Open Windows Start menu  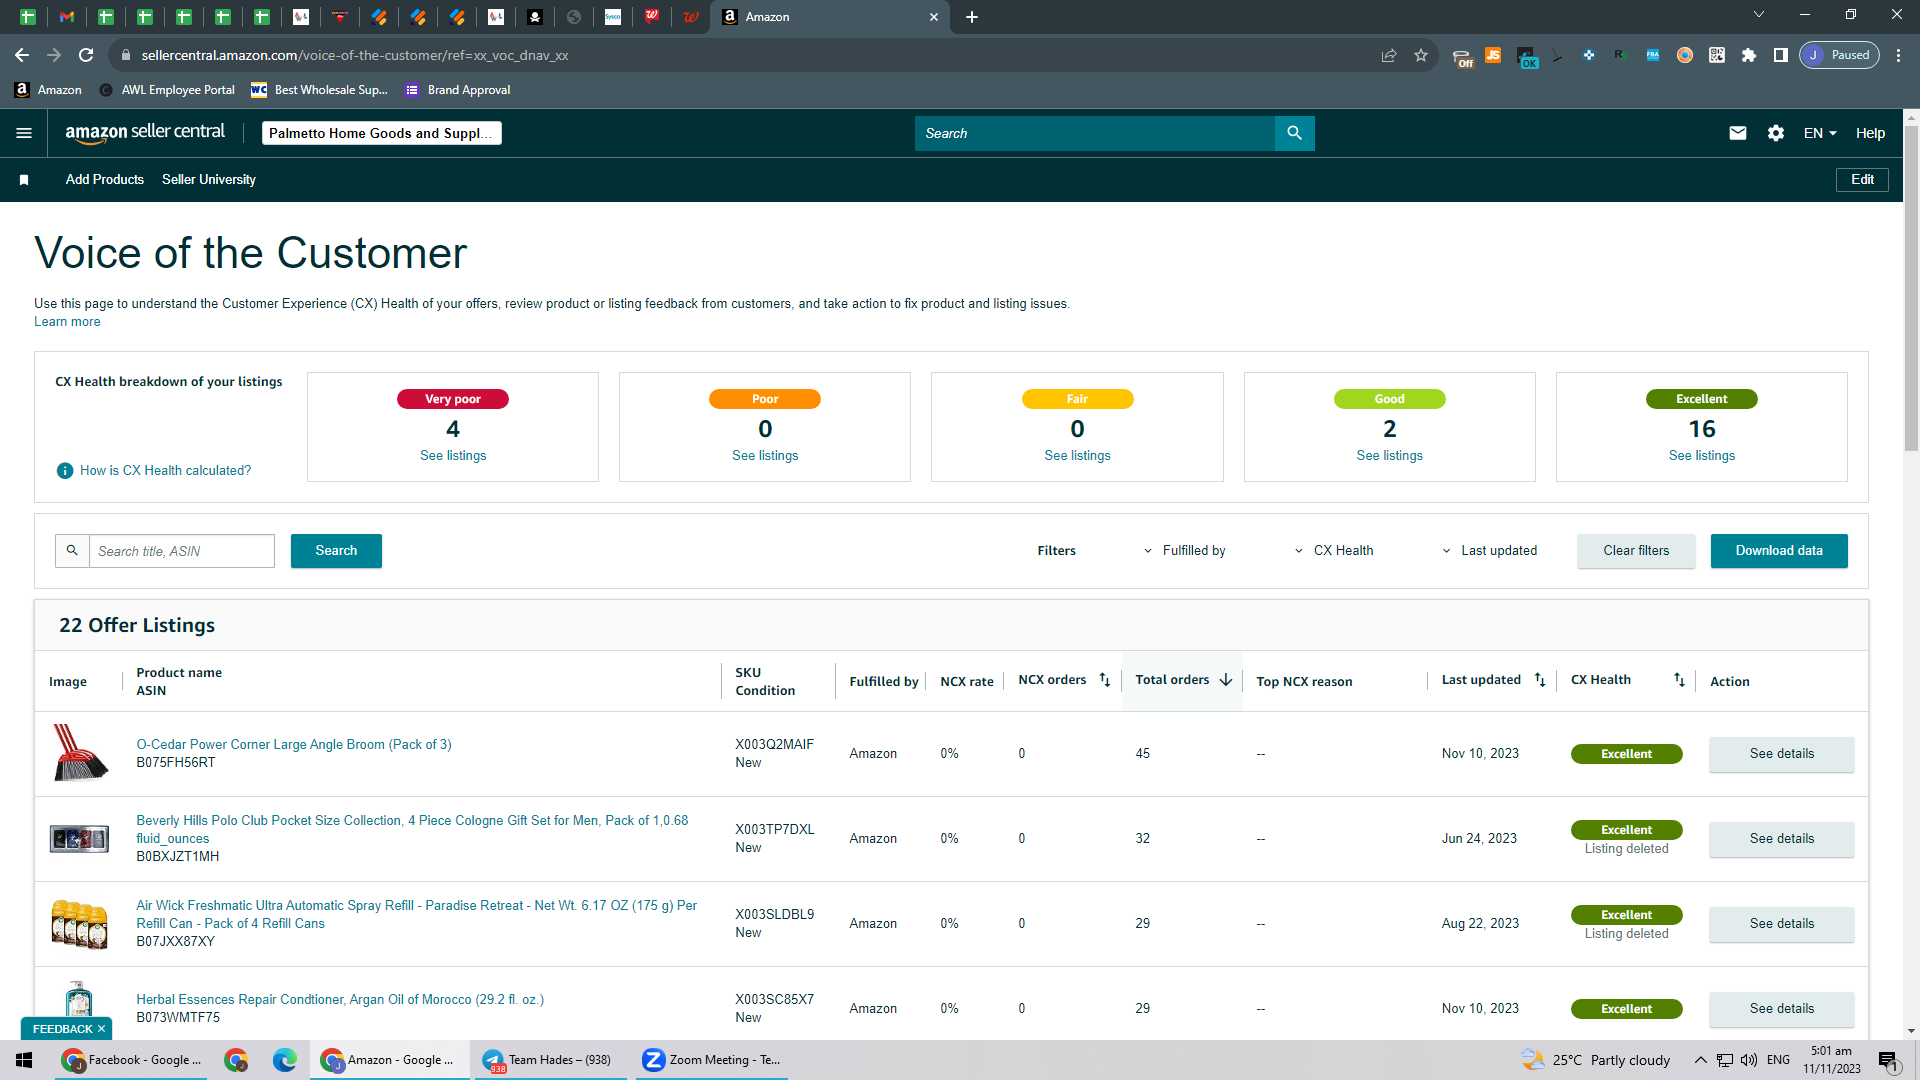(x=25, y=1060)
